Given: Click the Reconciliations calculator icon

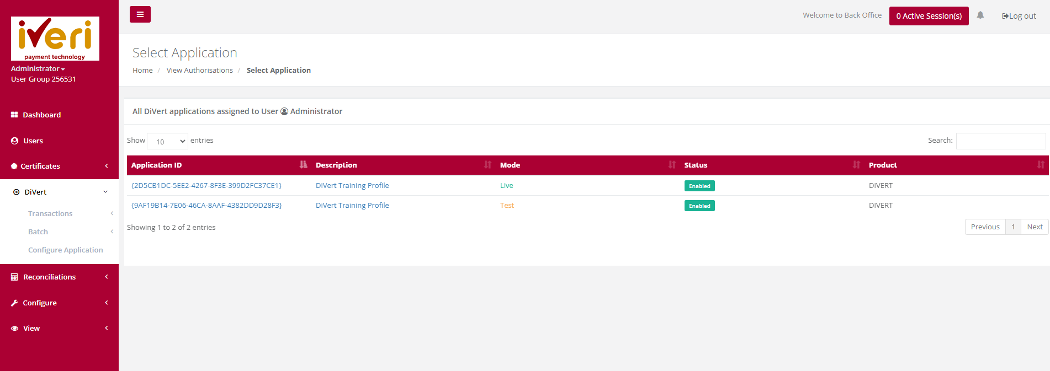Looking at the screenshot, I should 14,277.
